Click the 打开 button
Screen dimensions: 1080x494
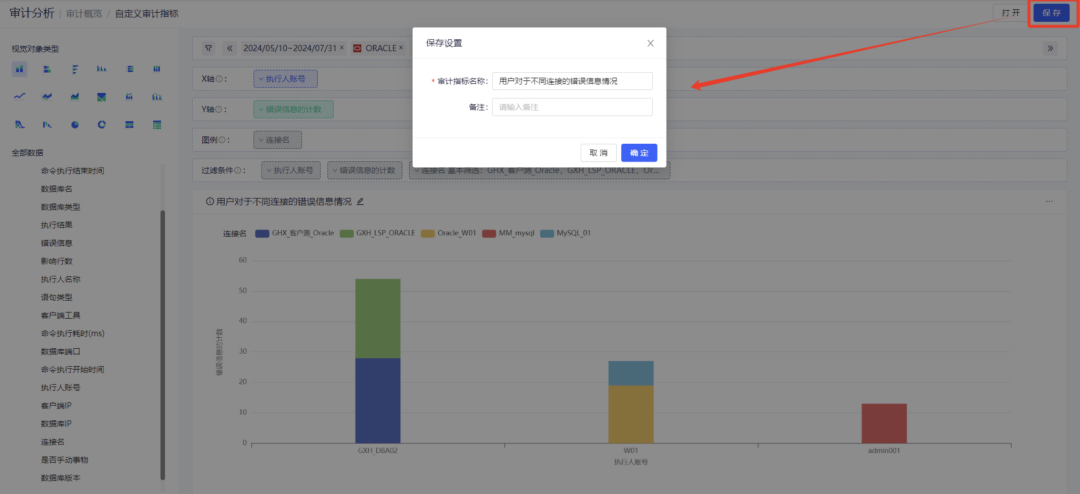coord(1011,13)
